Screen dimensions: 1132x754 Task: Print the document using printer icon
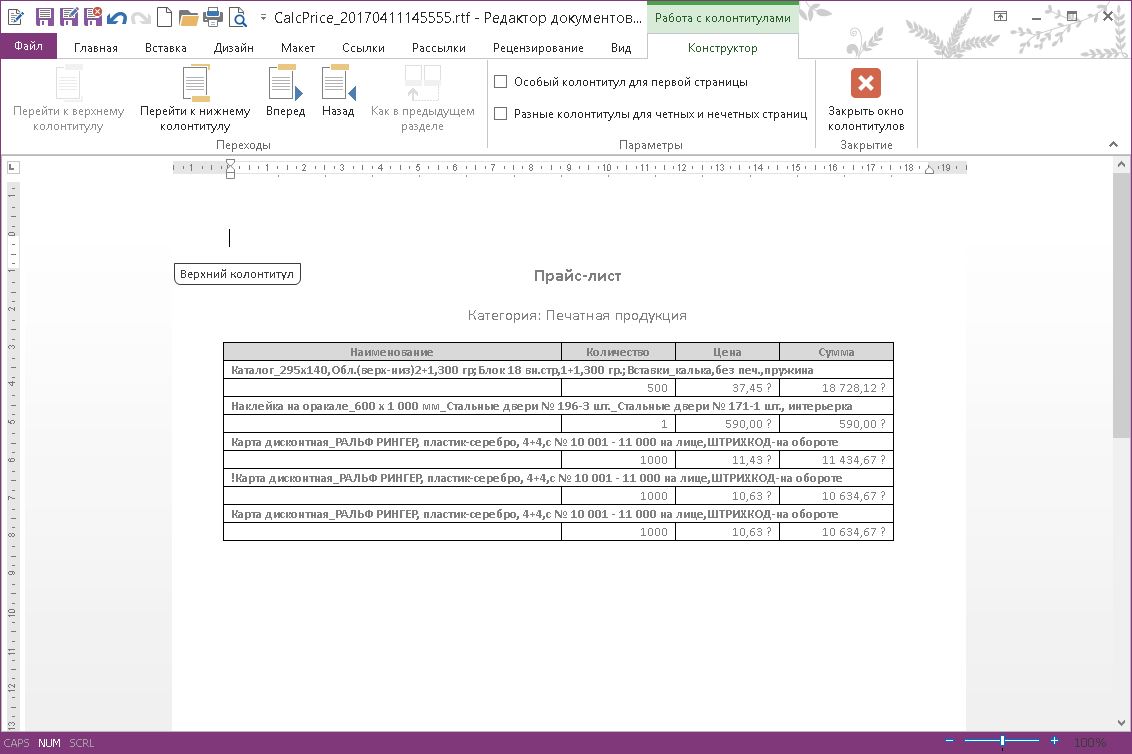coord(213,17)
